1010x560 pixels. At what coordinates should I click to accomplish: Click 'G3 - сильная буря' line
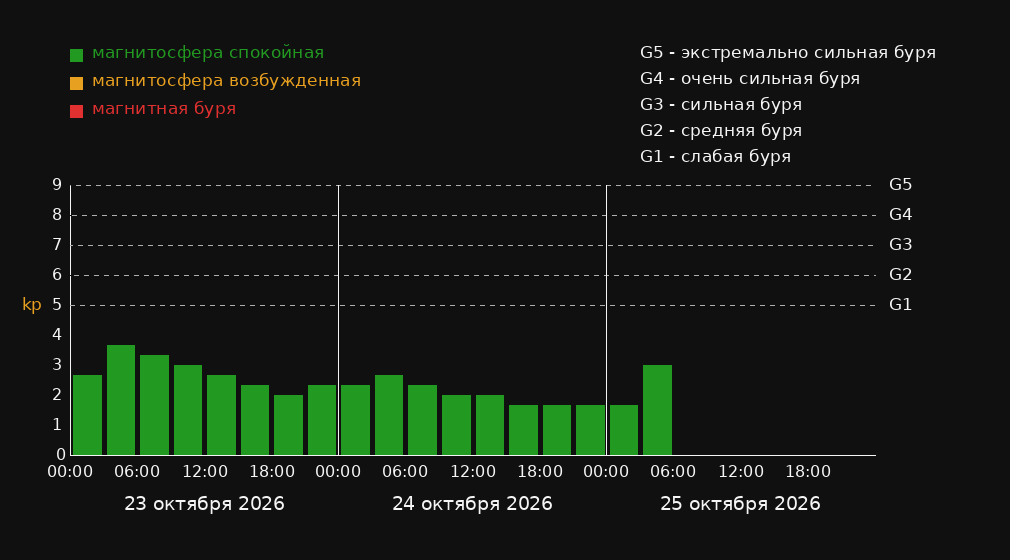[x=721, y=104]
